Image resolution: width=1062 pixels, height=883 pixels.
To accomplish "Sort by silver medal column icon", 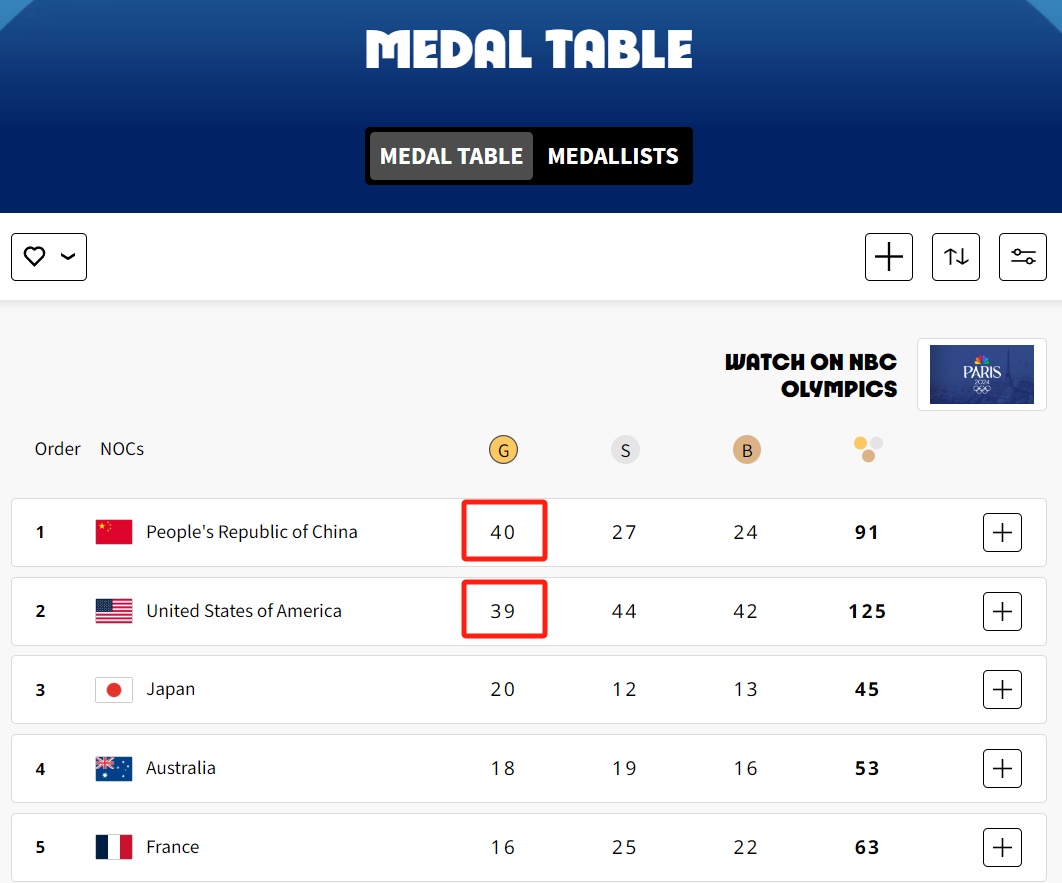I will click(625, 450).
